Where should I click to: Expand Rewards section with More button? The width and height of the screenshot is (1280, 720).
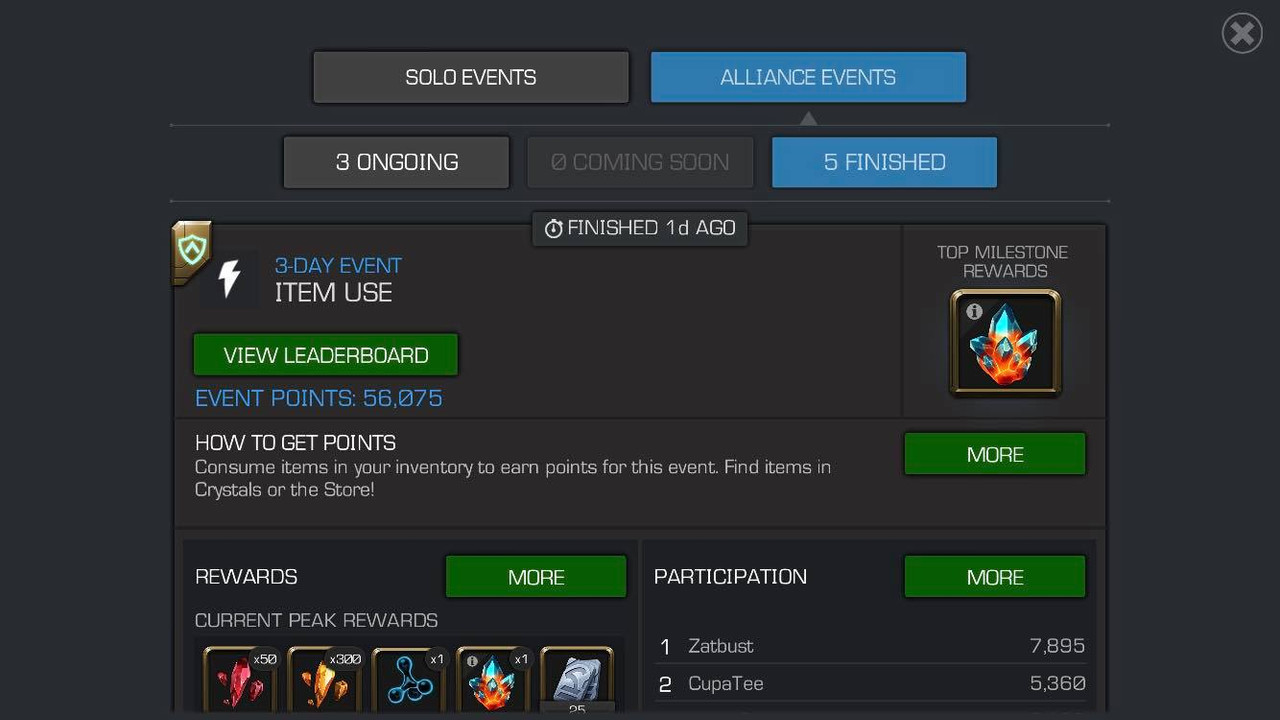[x=536, y=577]
